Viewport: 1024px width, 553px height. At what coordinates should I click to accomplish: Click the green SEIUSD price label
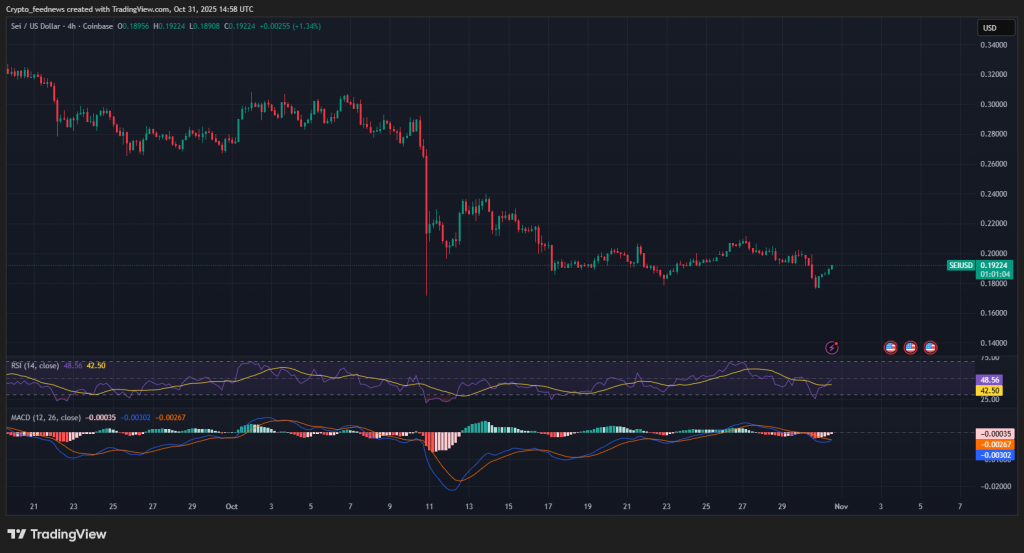(x=960, y=265)
